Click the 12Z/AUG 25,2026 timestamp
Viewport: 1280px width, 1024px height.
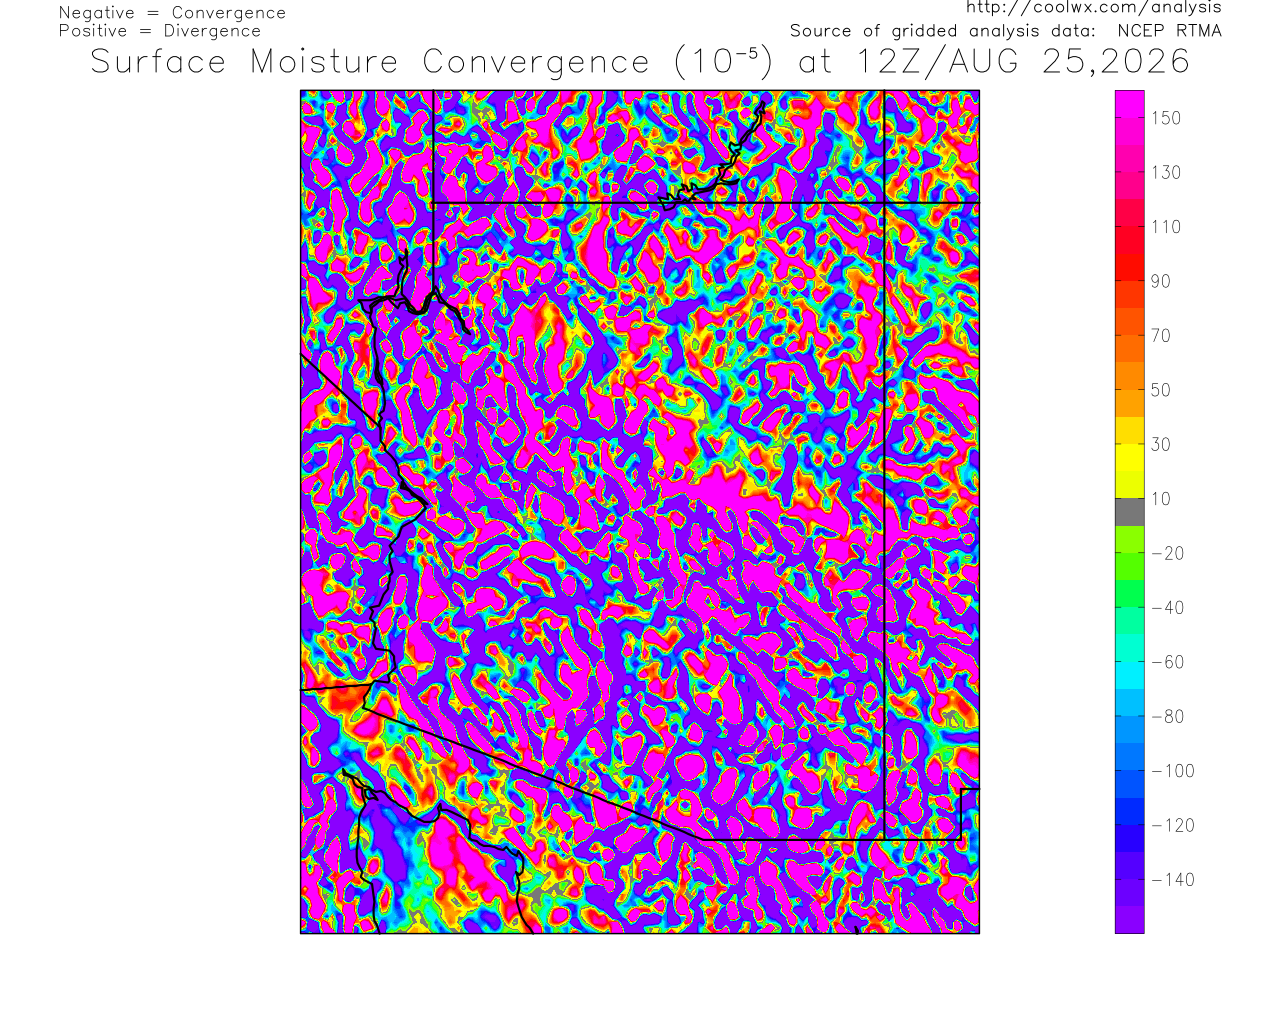tap(1024, 62)
